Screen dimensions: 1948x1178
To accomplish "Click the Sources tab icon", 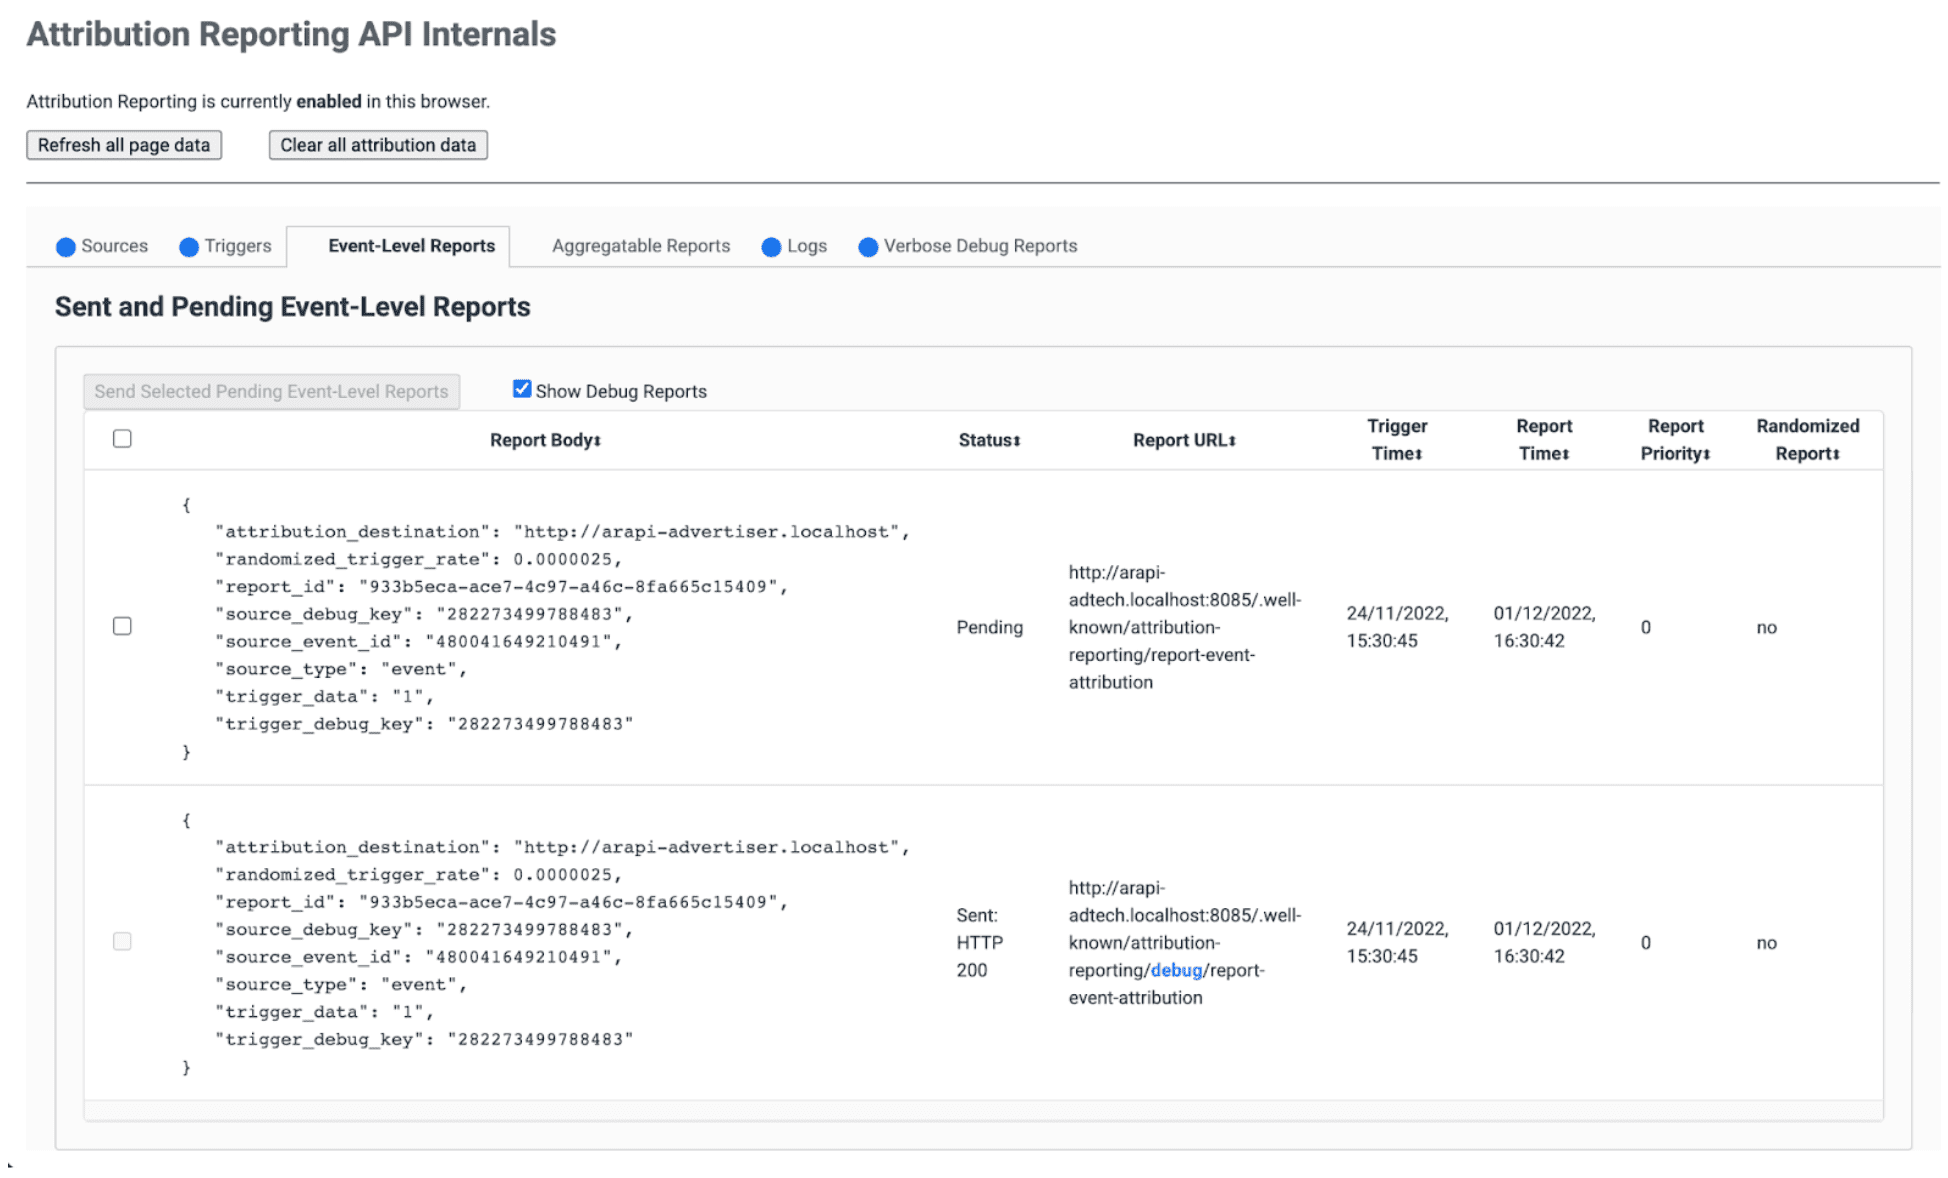I will pyautogui.click(x=67, y=246).
